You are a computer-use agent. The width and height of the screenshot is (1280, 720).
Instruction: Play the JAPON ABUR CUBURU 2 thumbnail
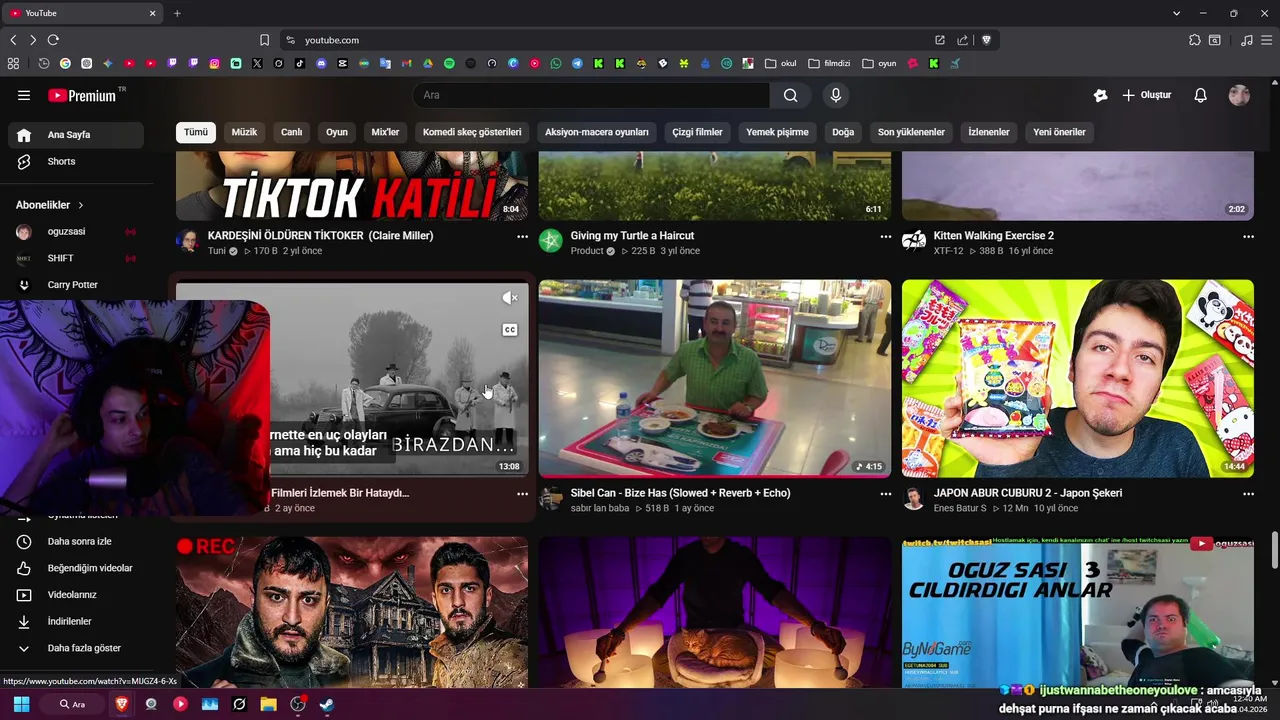(1077, 378)
